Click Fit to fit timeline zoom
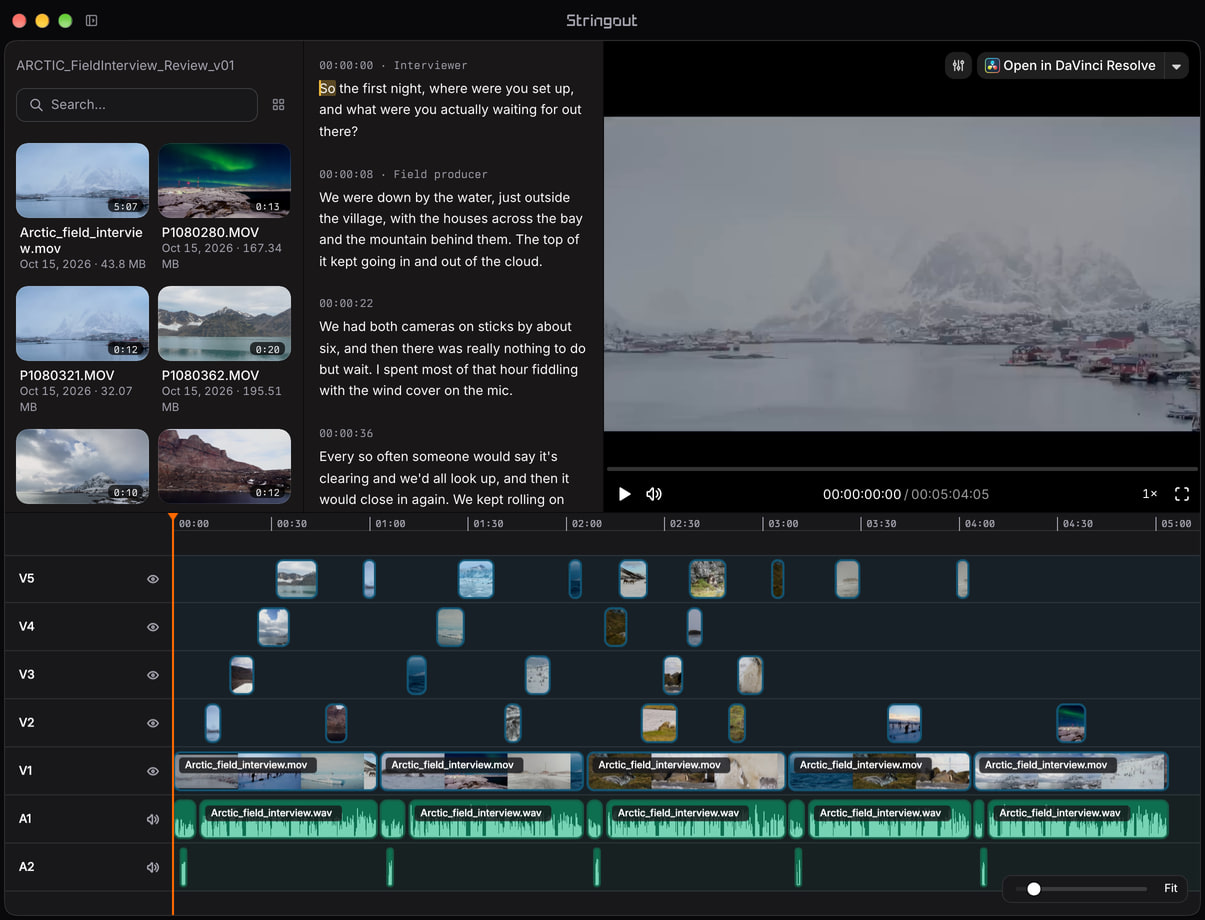The height and width of the screenshot is (920, 1205). [x=1171, y=888]
